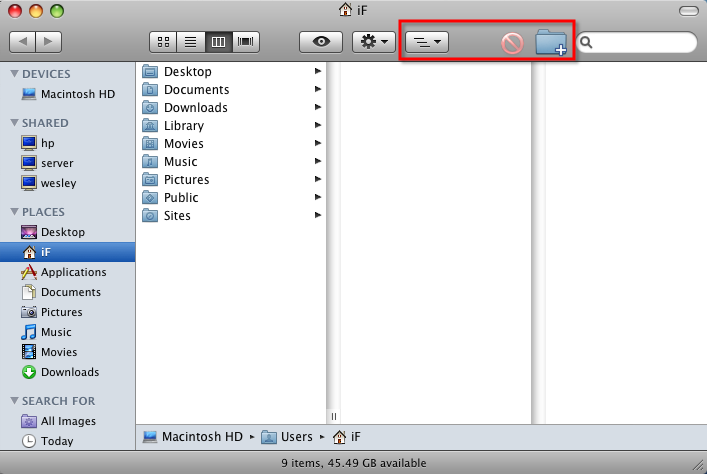Go back with the left arrow button

tap(23, 42)
